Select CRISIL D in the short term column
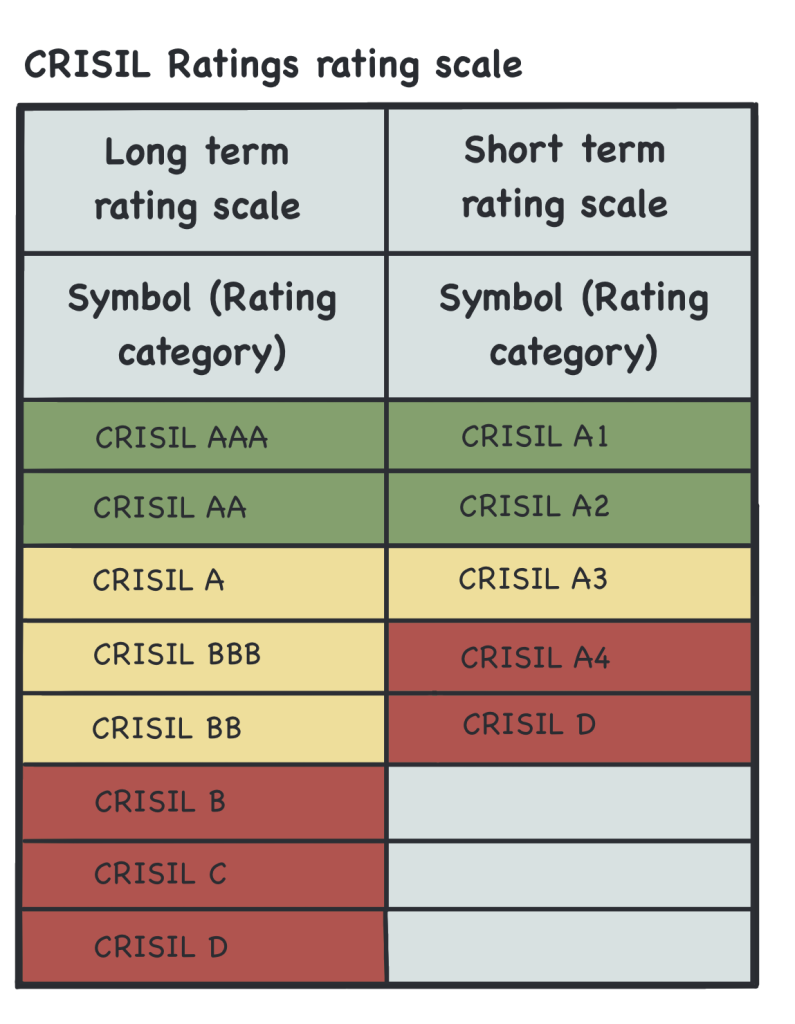The image size is (795, 1024). (x=568, y=726)
